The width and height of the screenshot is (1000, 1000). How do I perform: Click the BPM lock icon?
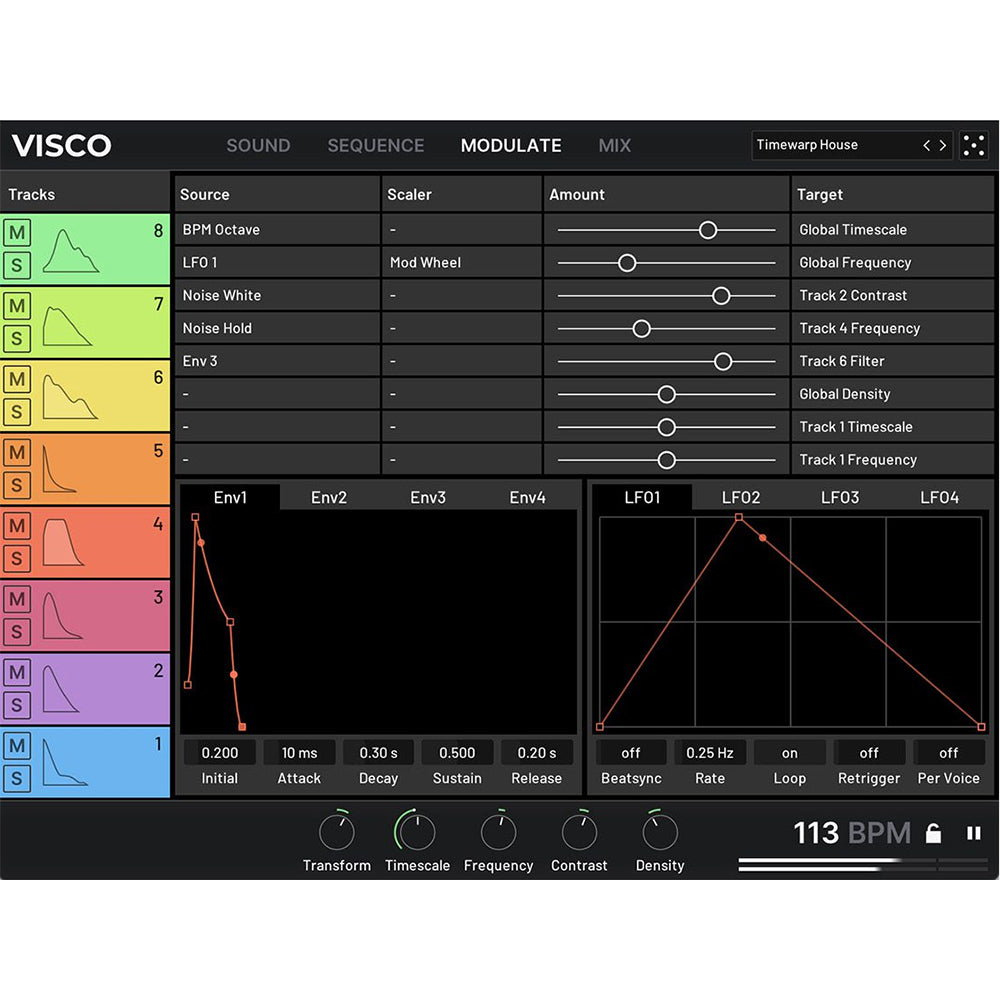[933, 833]
